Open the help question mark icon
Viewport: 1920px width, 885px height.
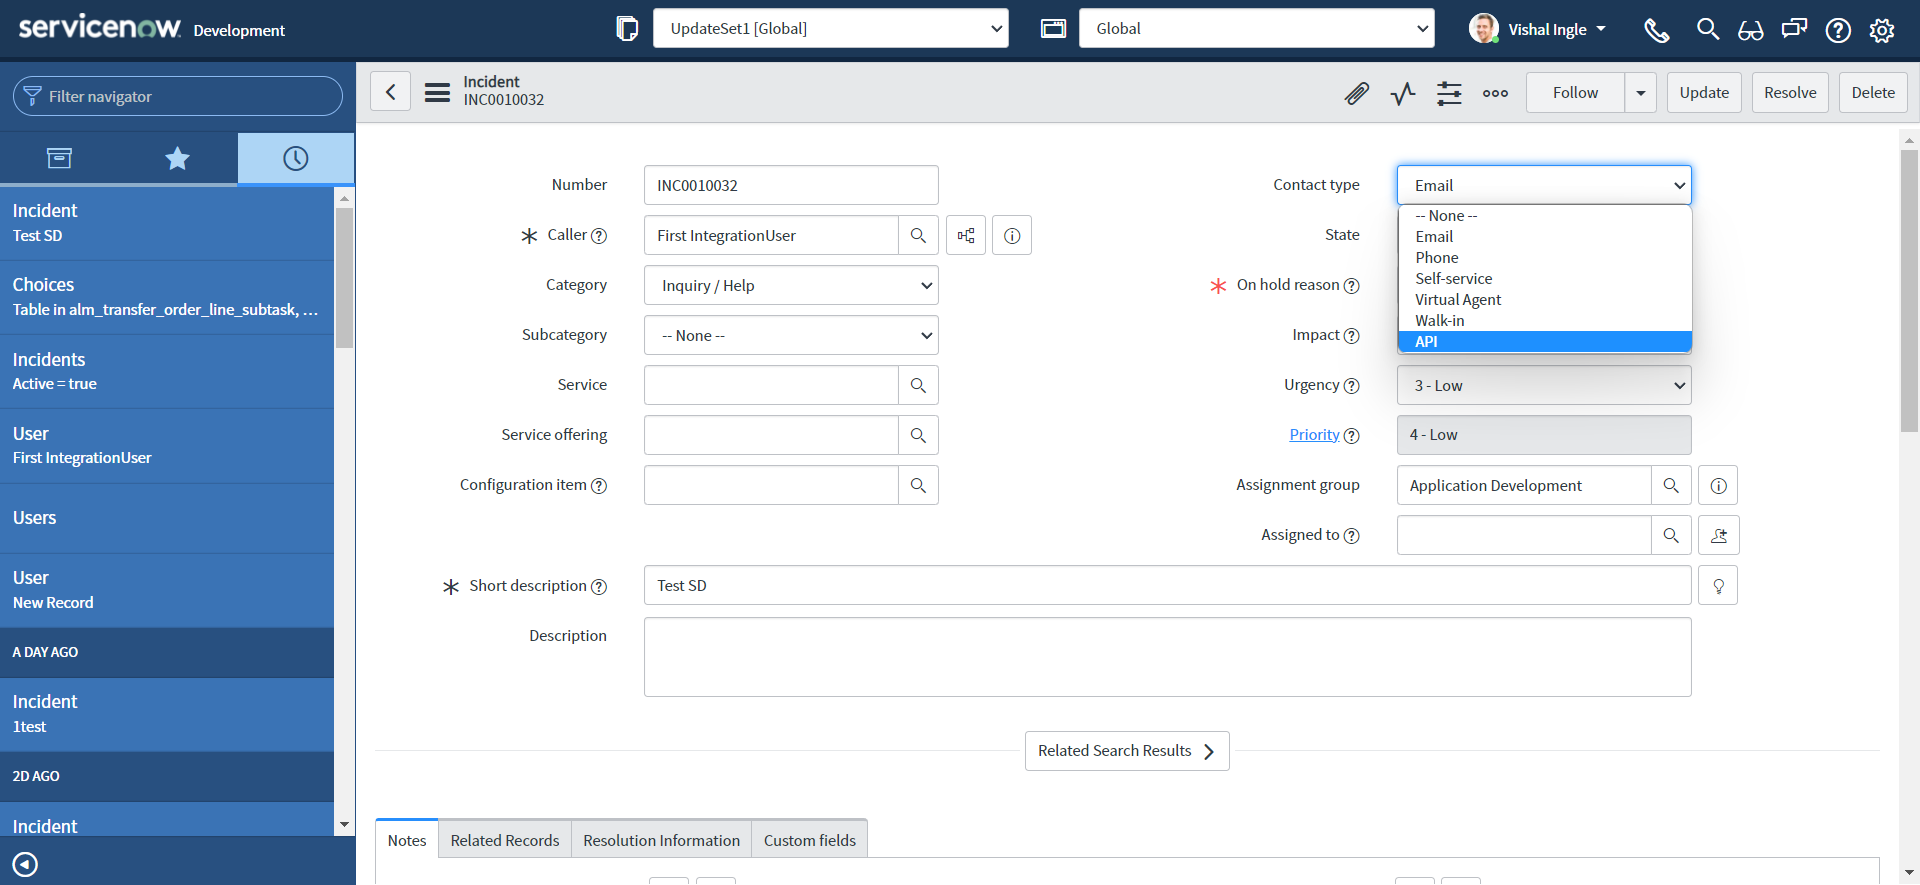point(1838,31)
